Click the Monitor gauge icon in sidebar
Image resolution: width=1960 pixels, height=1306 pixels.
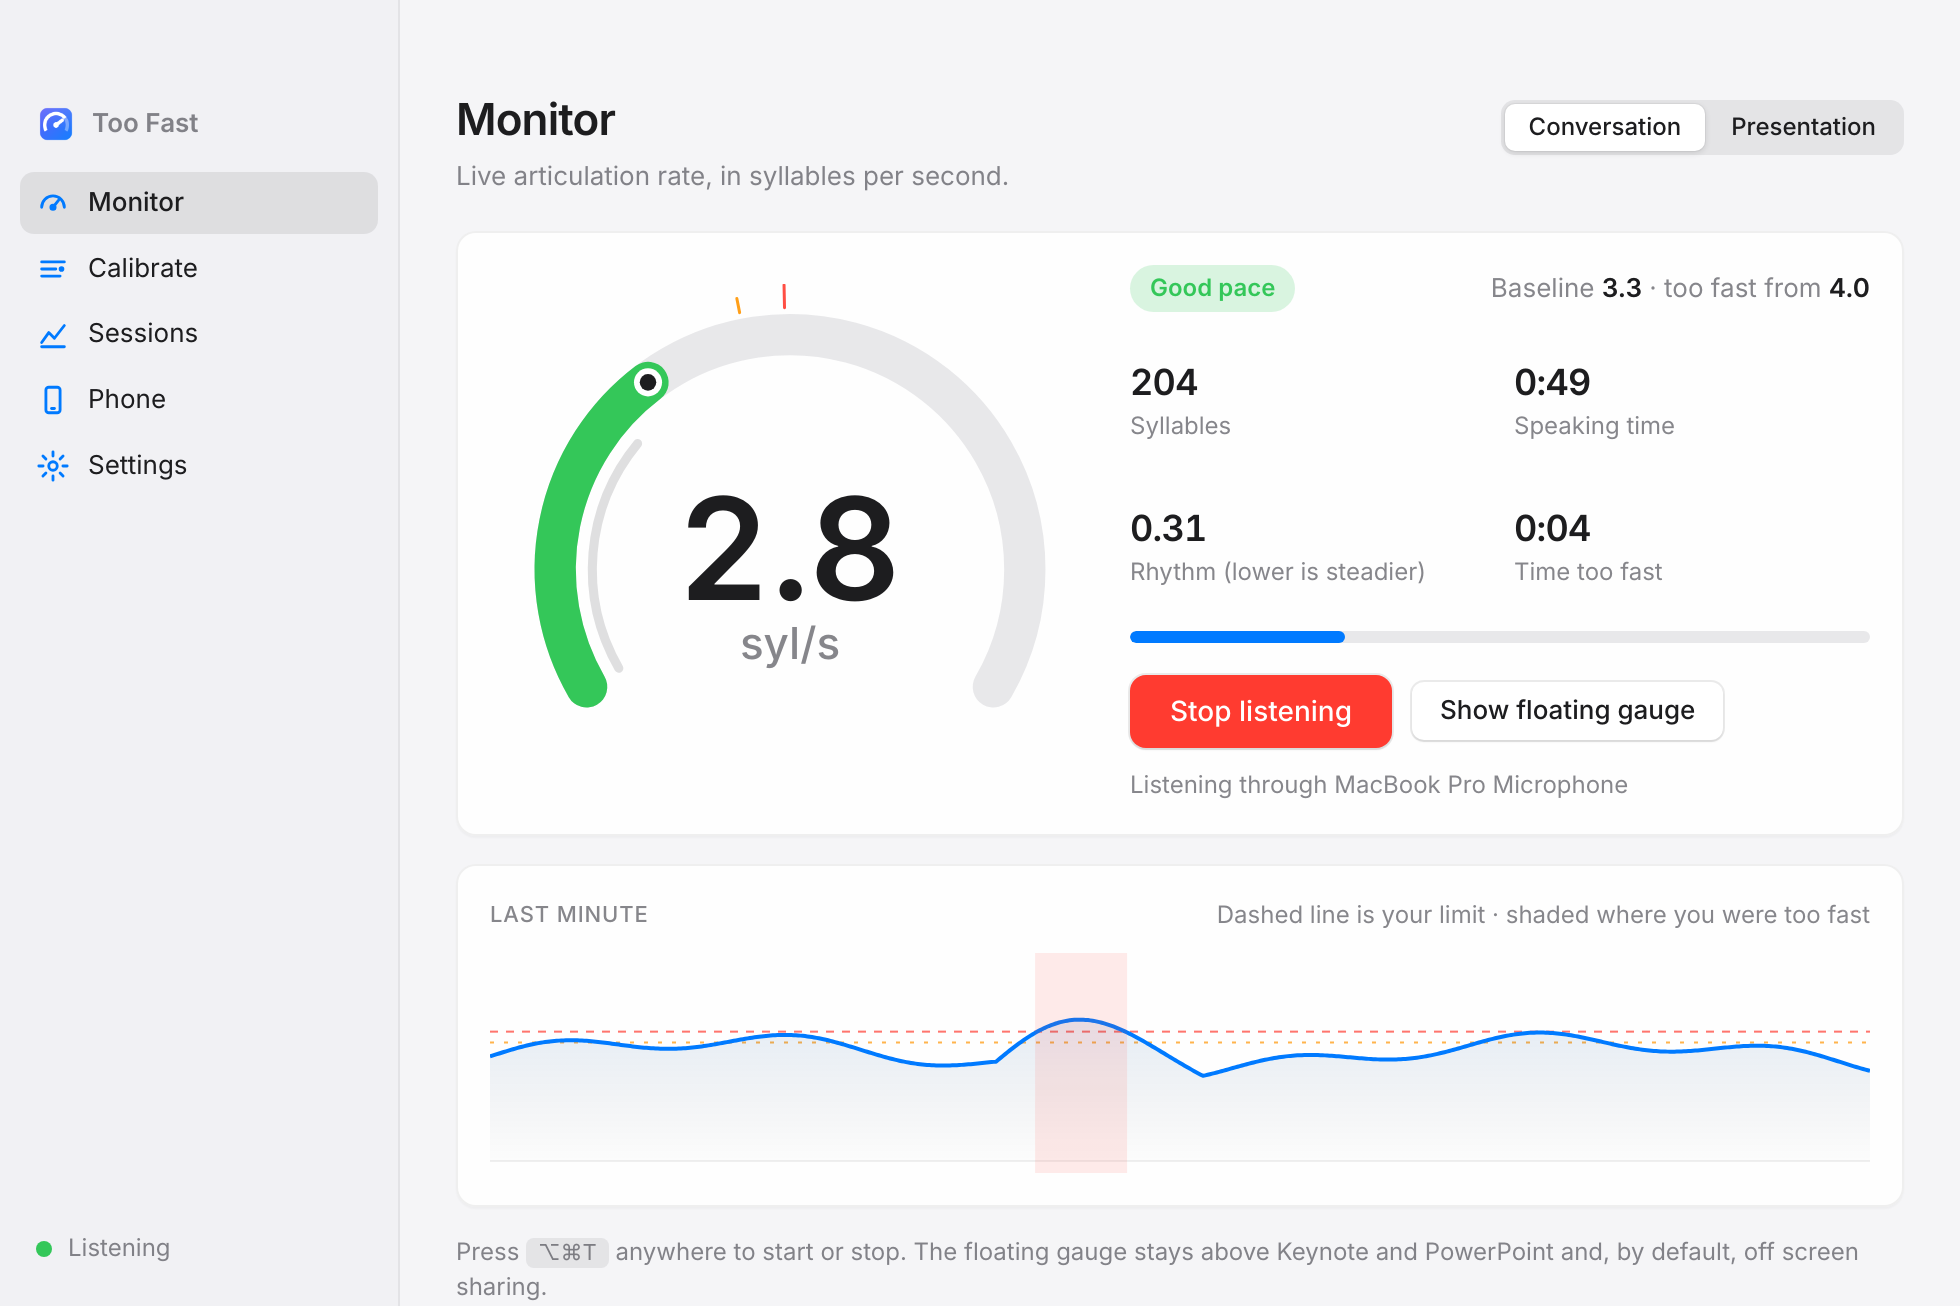pos(53,203)
